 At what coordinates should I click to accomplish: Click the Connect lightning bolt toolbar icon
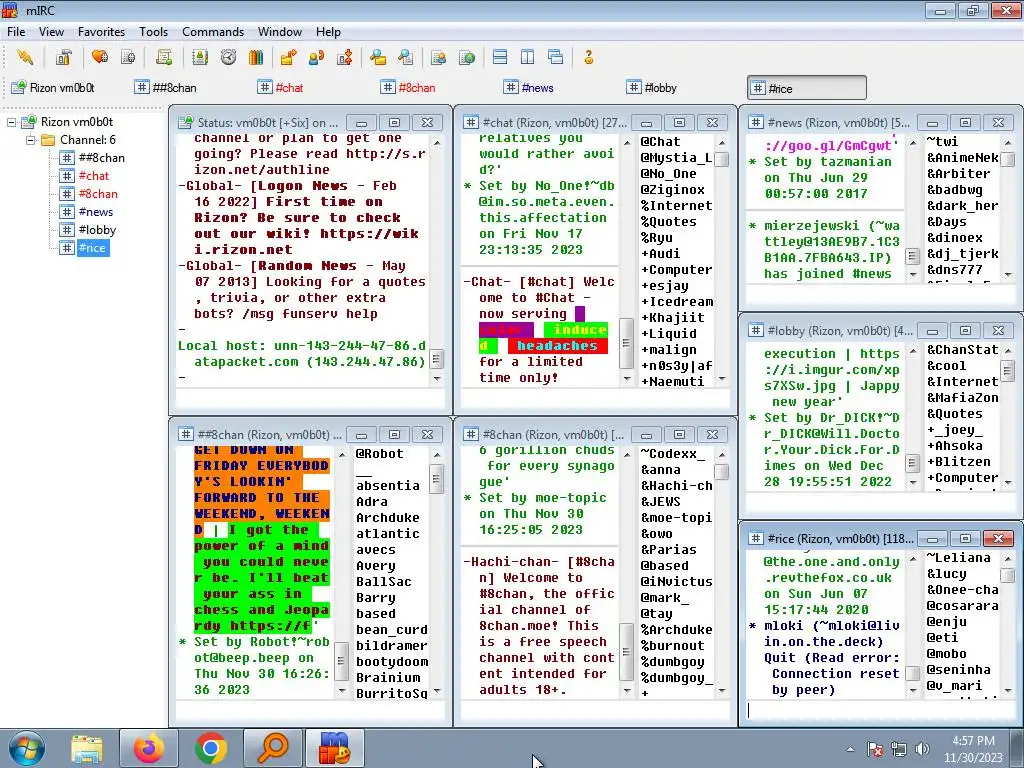pyautogui.click(x=25, y=57)
